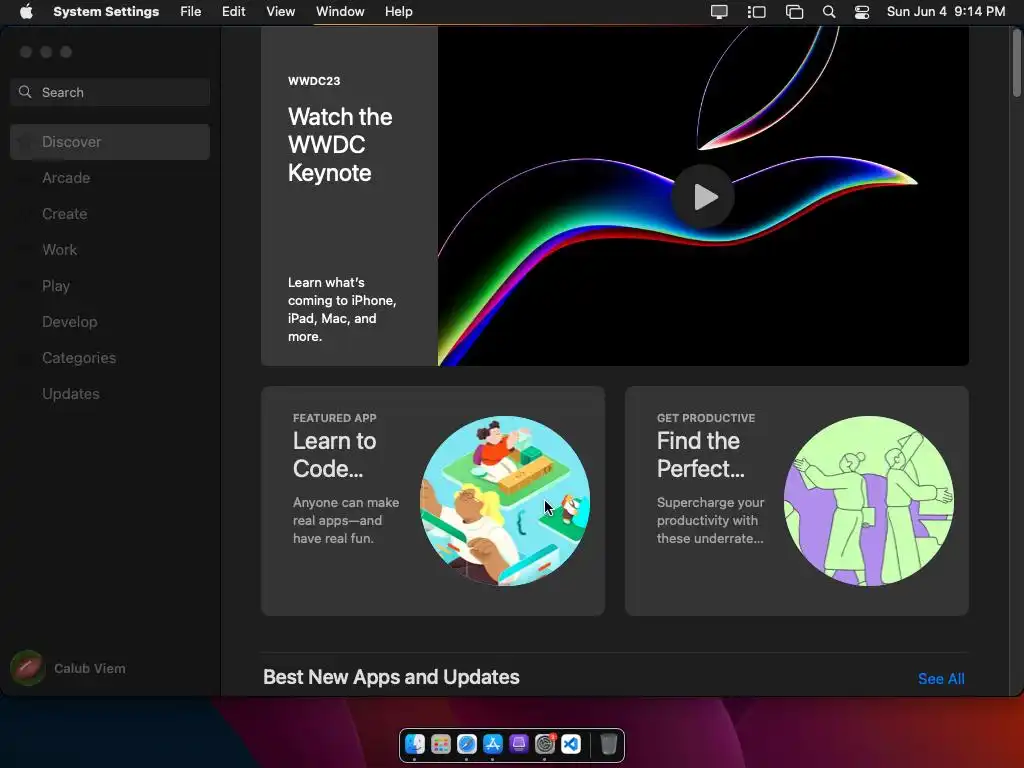The width and height of the screenshot is (1024, 768).
Task: Open Stage Manager menu bar icon
Action: point(756,12)
